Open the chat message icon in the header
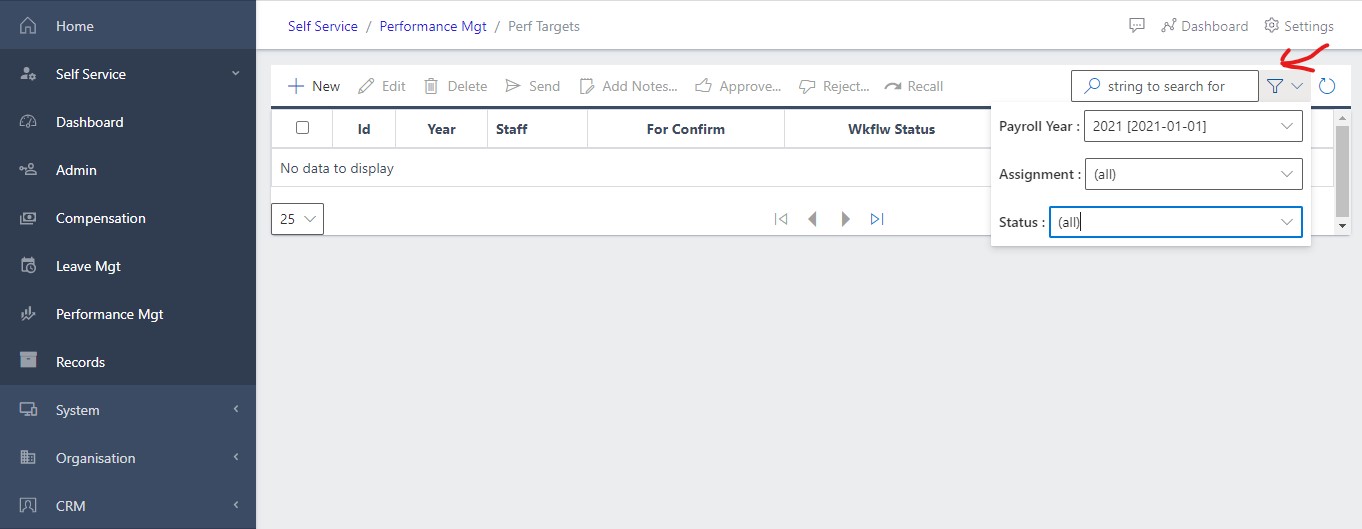The width and height of the screenshot is (1362, 529). click(x=1137, y=26)
